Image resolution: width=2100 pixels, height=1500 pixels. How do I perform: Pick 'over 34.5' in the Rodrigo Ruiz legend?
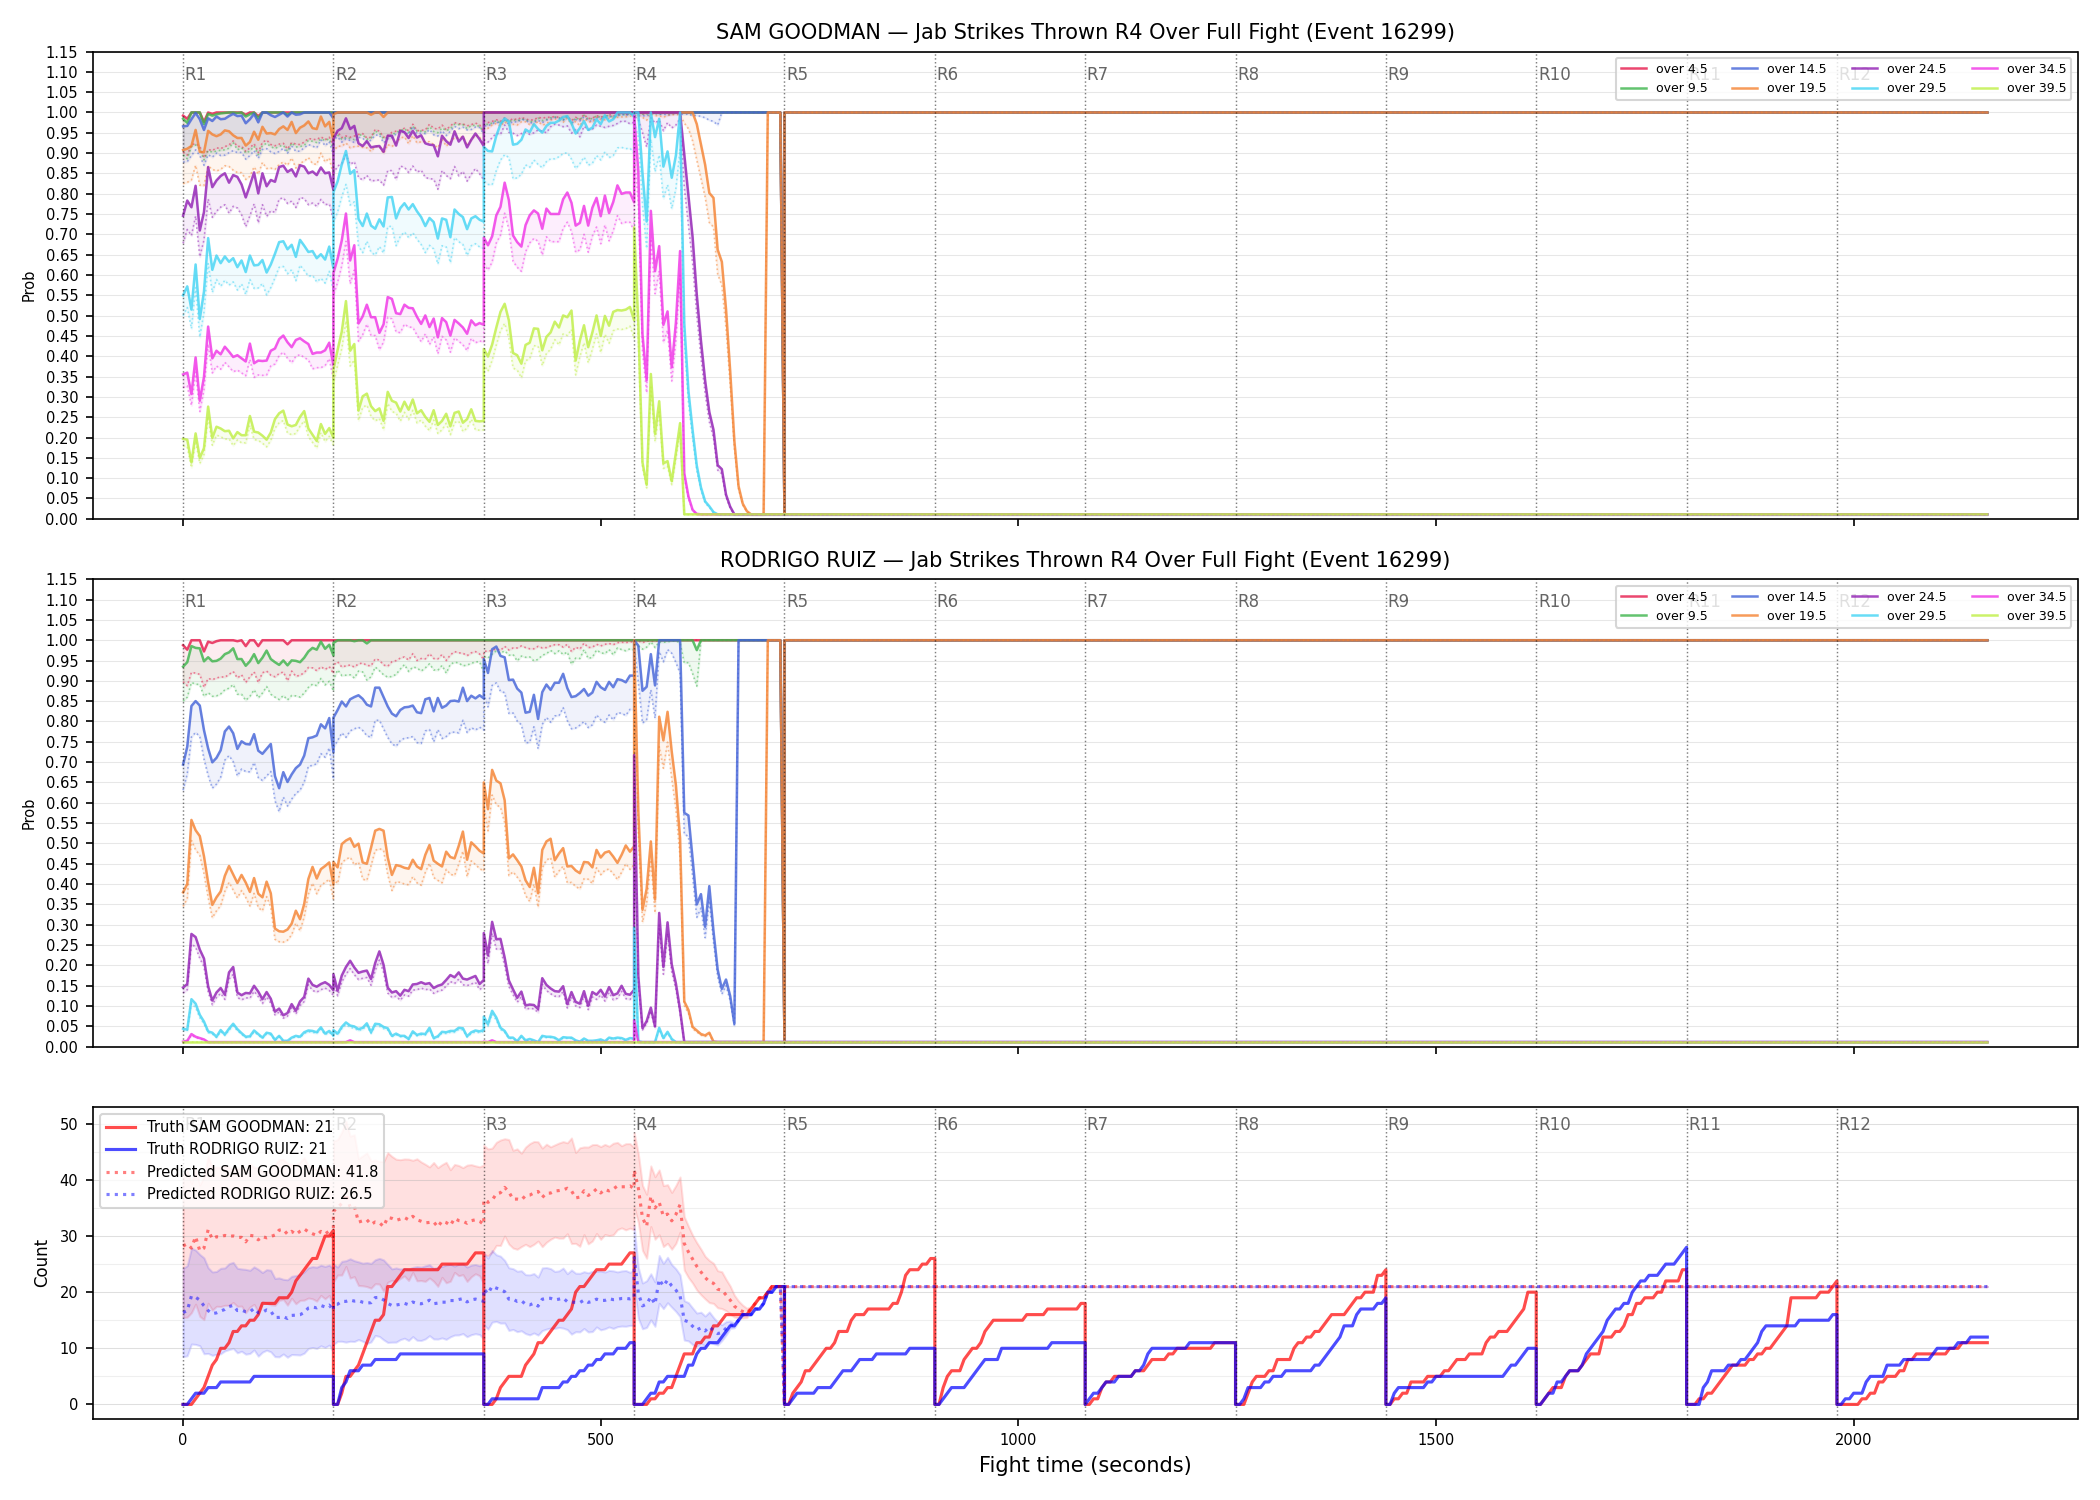(2019, 597)
